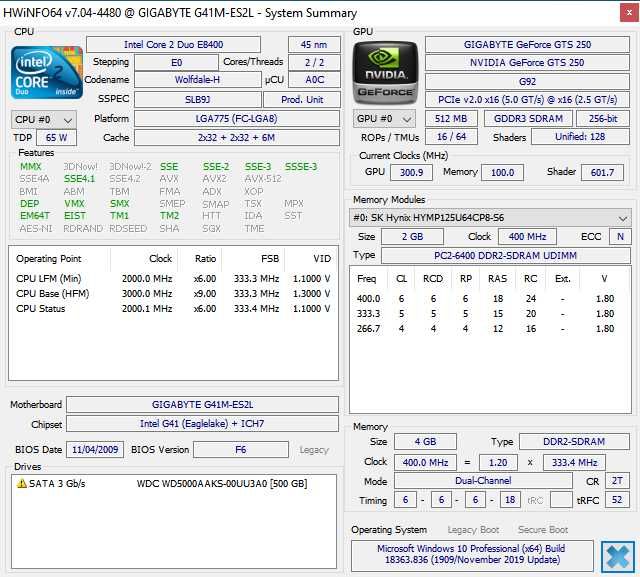The height and width of the screenshot is (577, 640).
Task: Click the ROPs / TMUs 16 / 64 value
Action: pyautogui.click(x=451, y=137)
